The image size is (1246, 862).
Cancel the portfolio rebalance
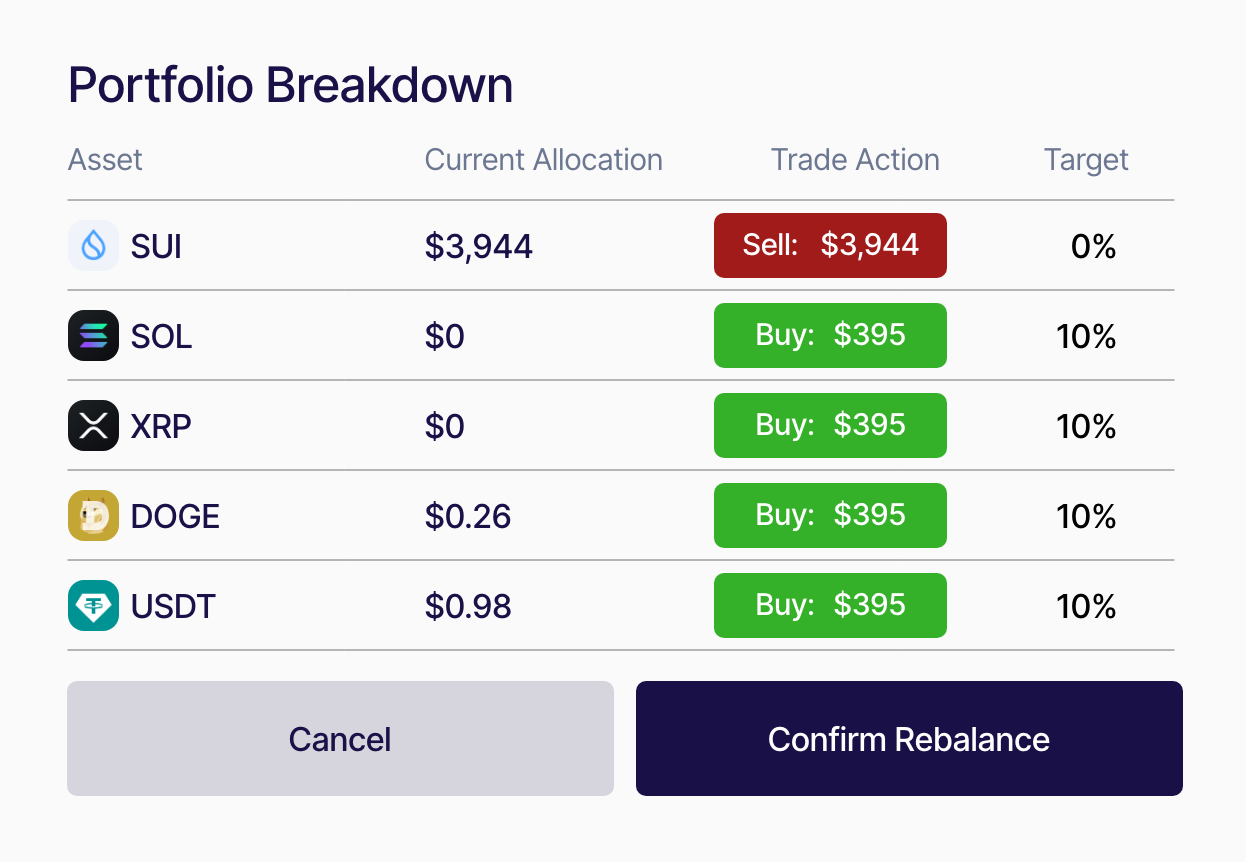pos(340,739)
